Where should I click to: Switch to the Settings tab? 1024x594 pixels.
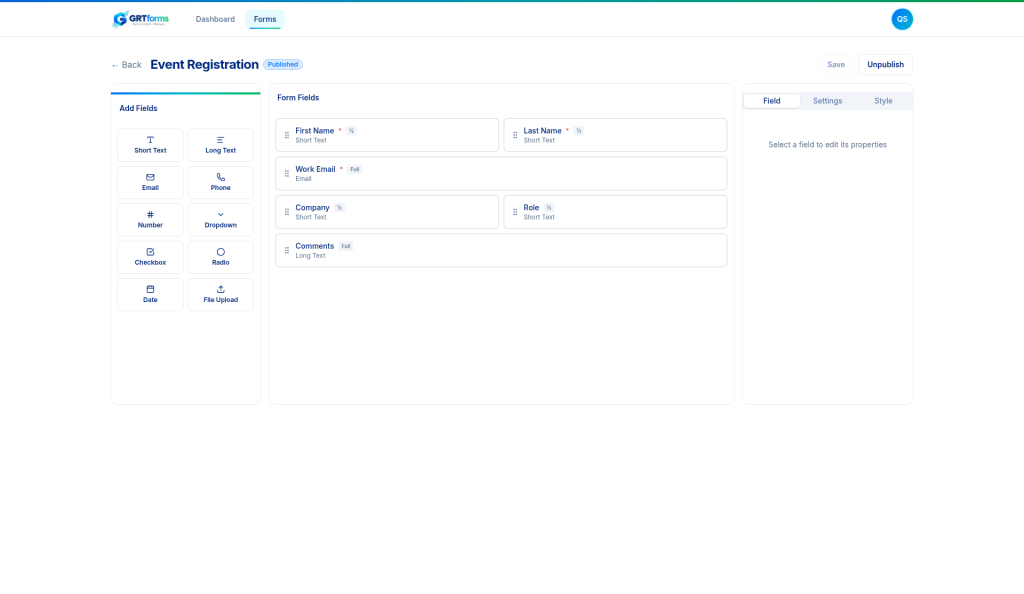point(827,101)
